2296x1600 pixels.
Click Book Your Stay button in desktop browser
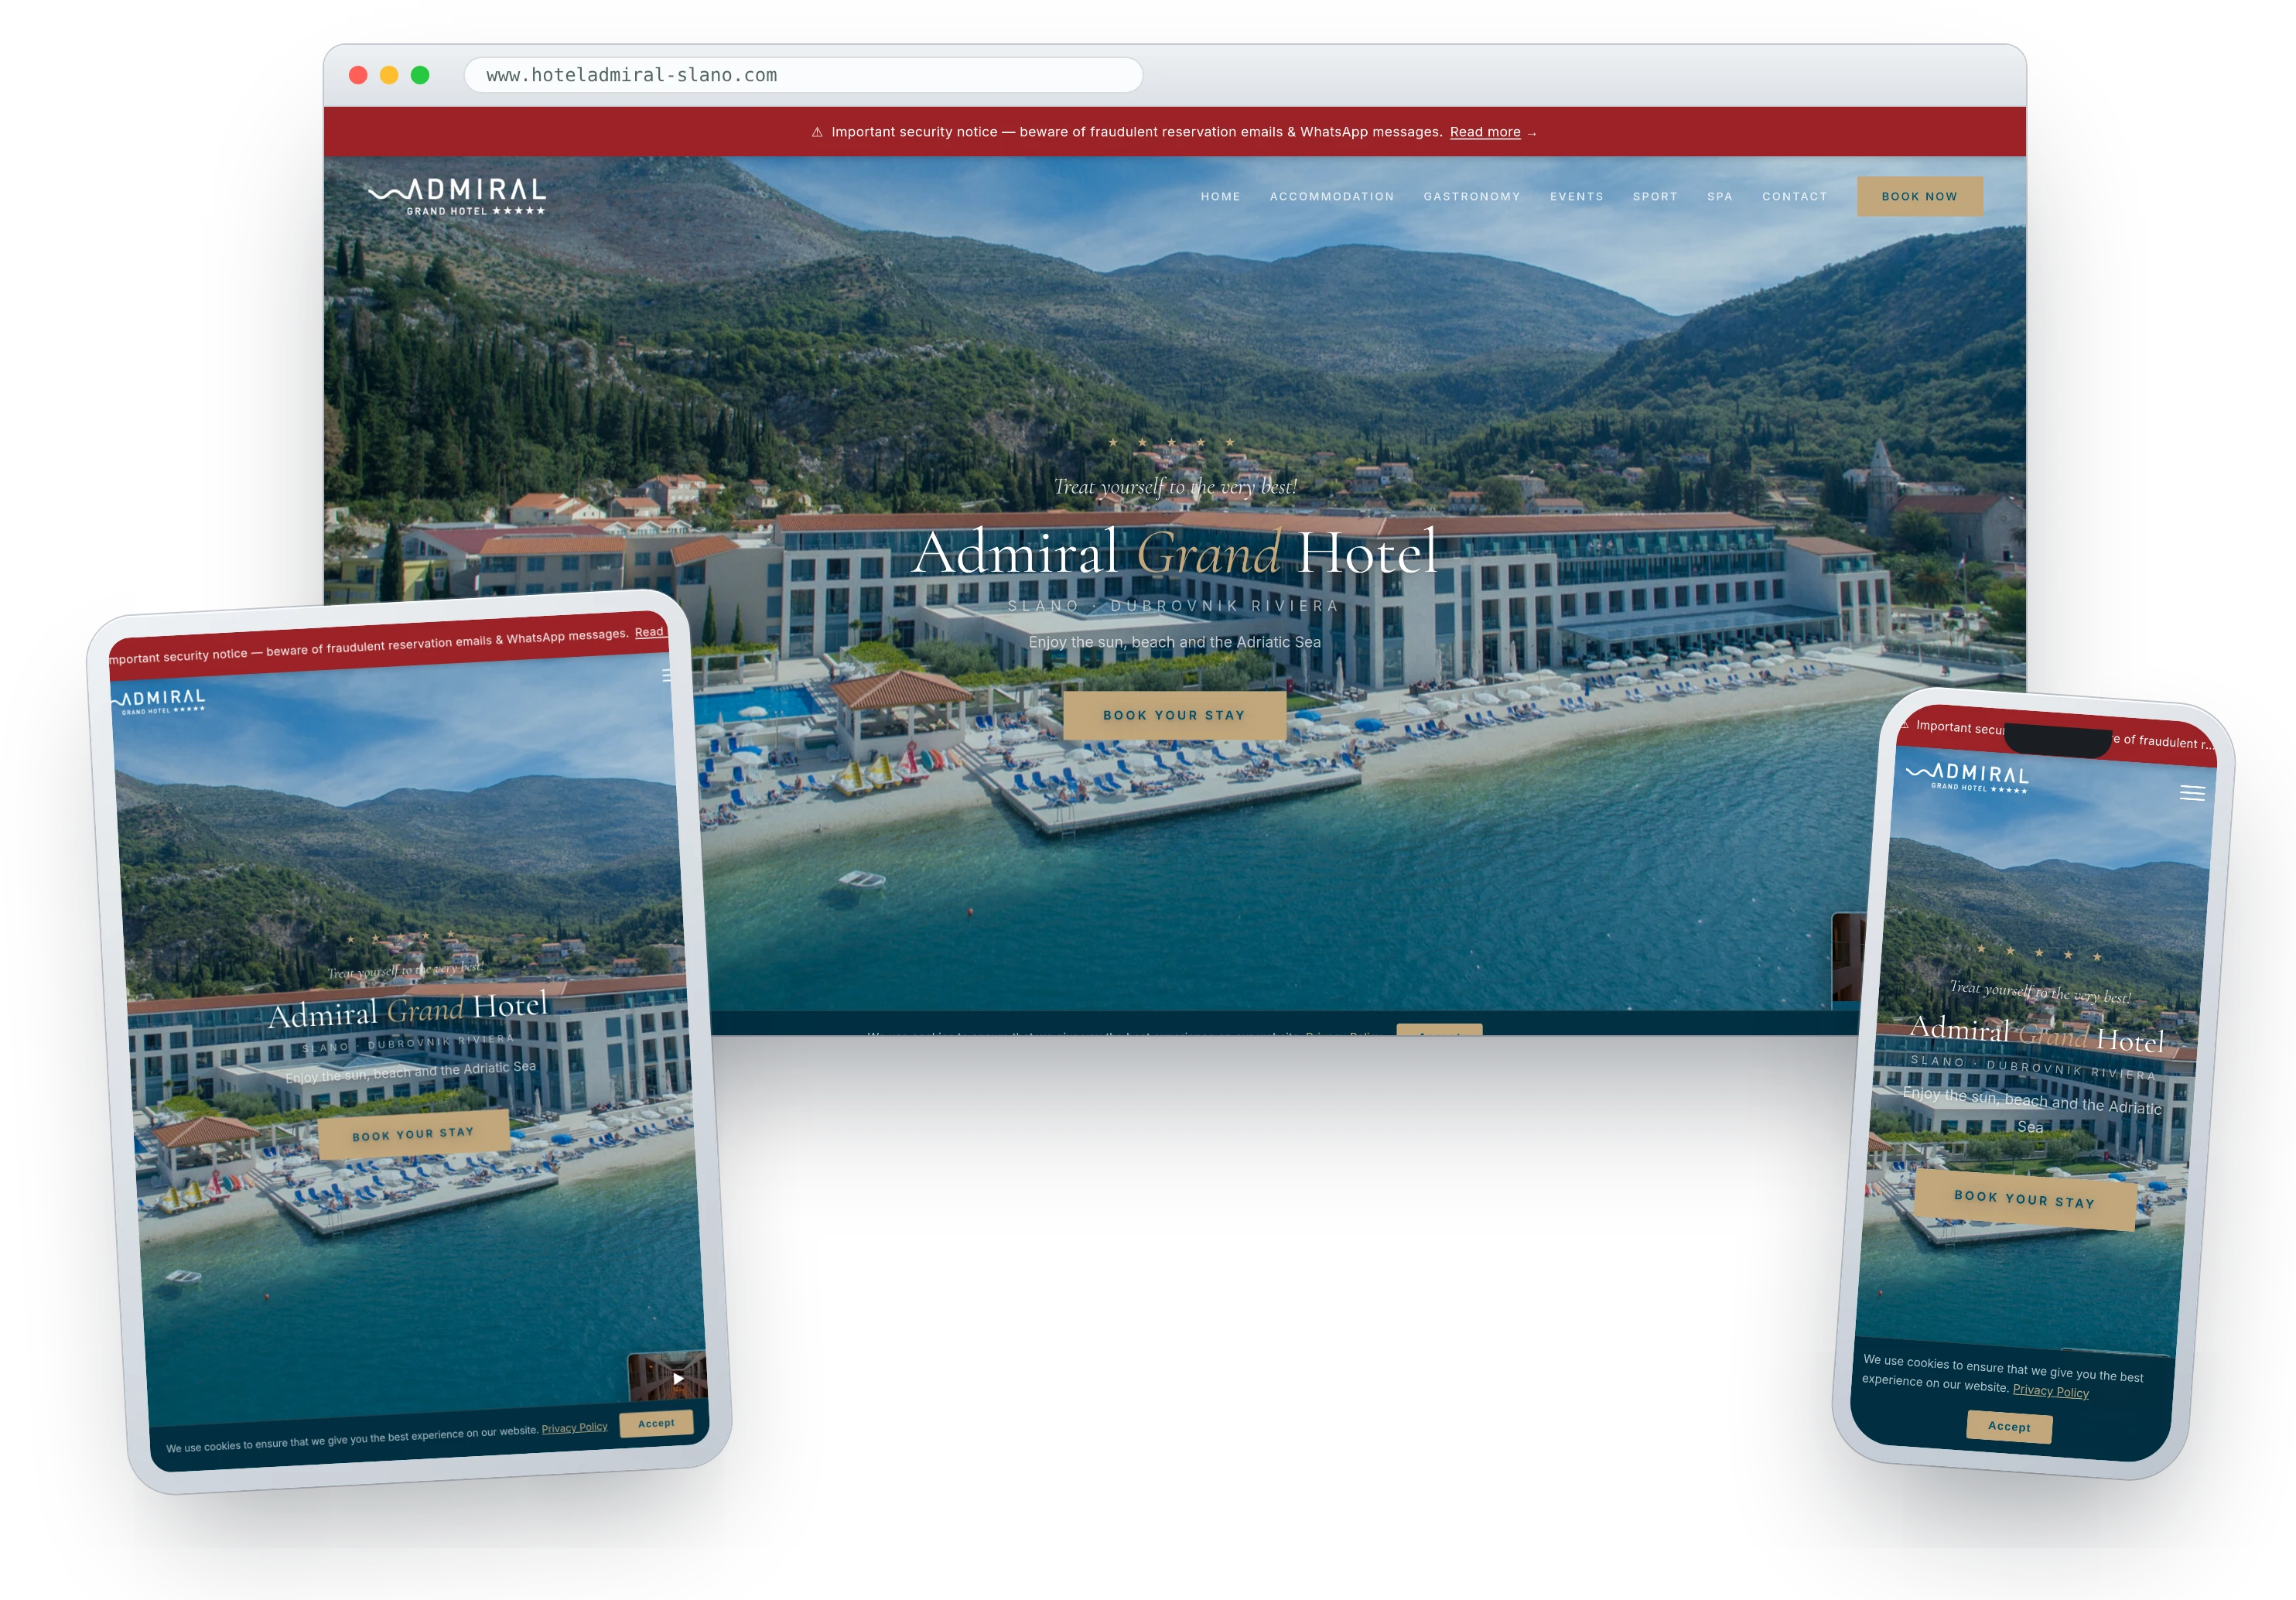[x=1174, y=715]
